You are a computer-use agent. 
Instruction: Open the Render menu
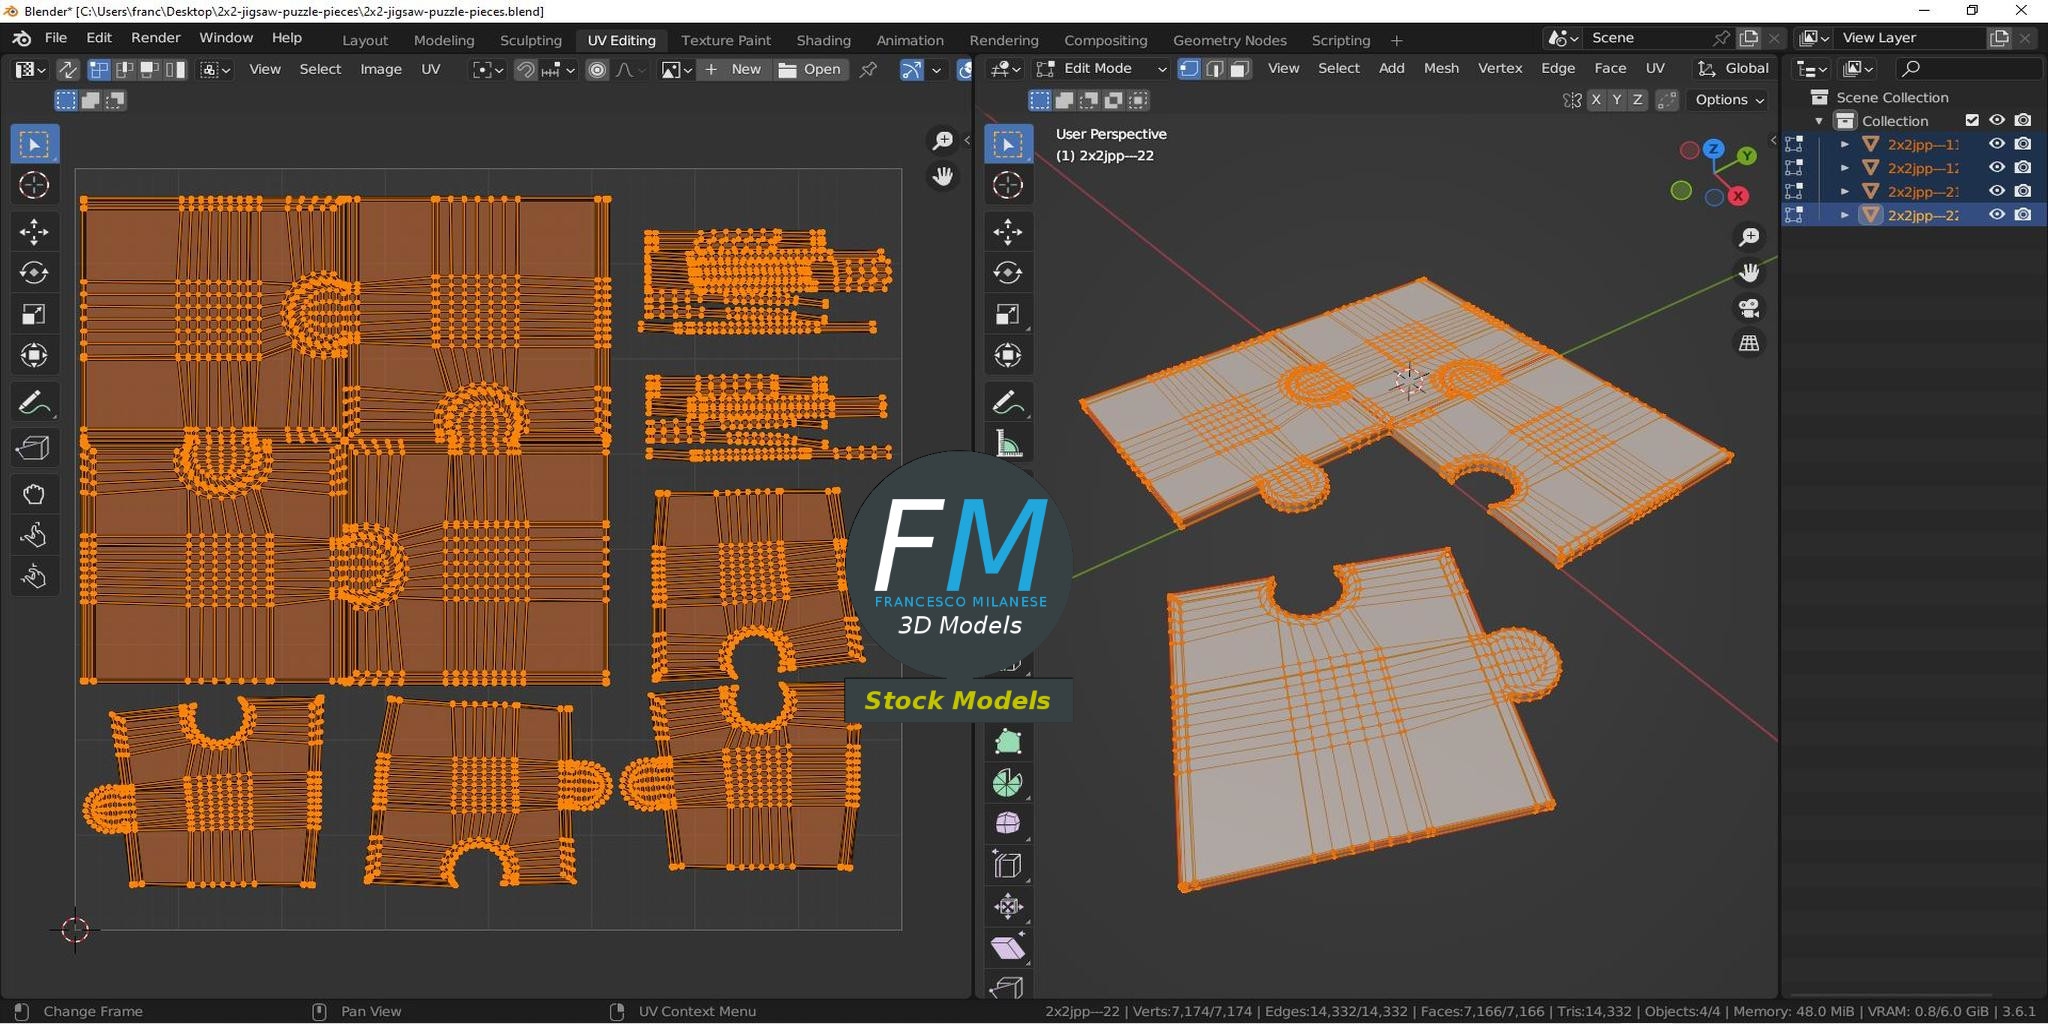(x=155, y=38)
